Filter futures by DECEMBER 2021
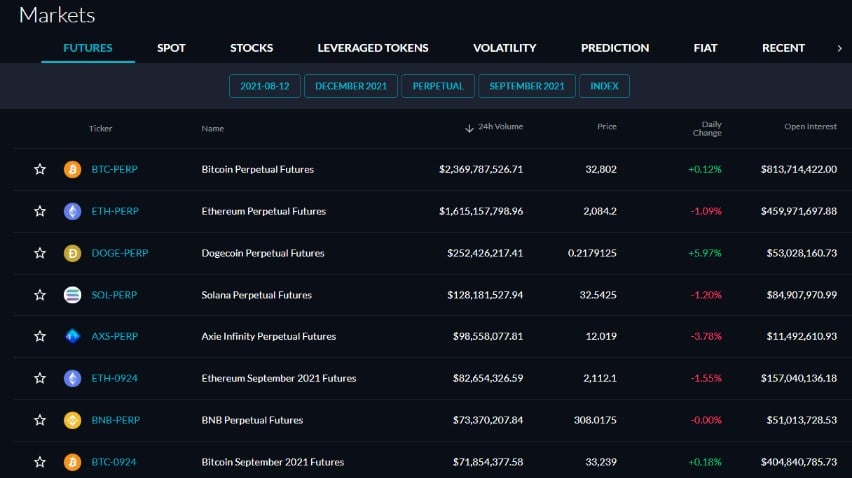 (351, 86)
